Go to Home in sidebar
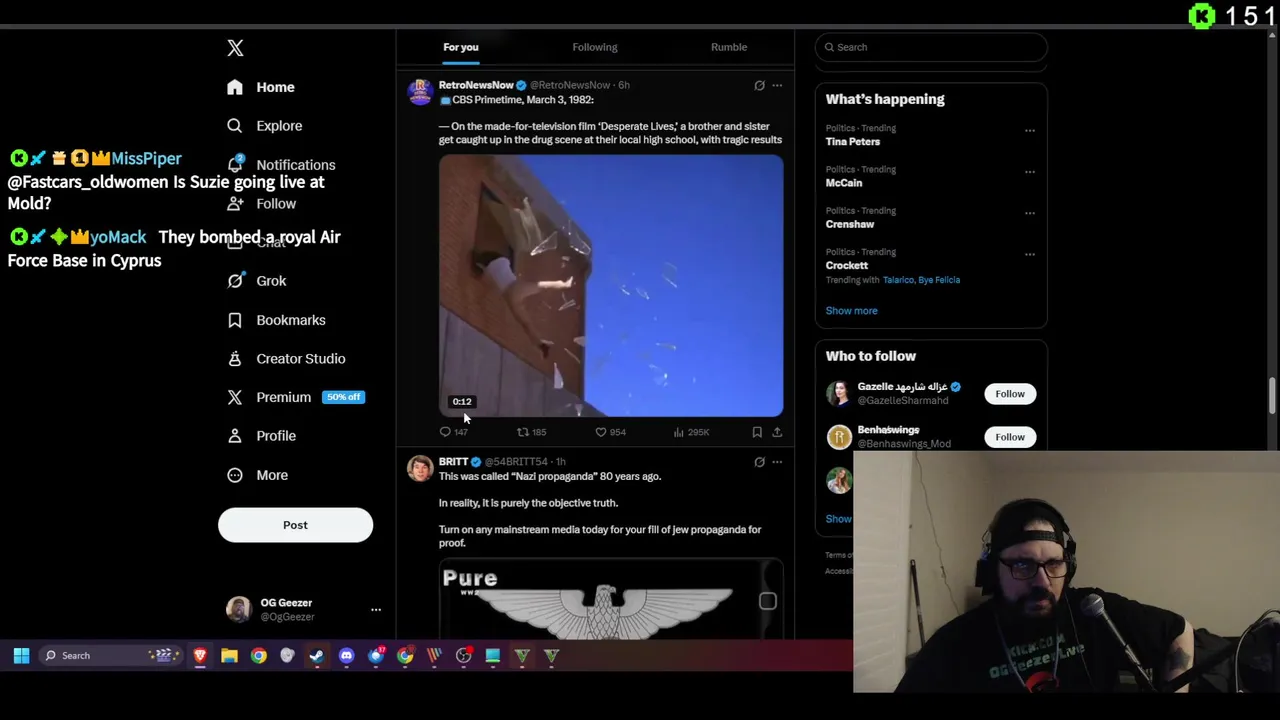Screen dimensions: 1280x720 pyautogui.click(x=261, y=87)
